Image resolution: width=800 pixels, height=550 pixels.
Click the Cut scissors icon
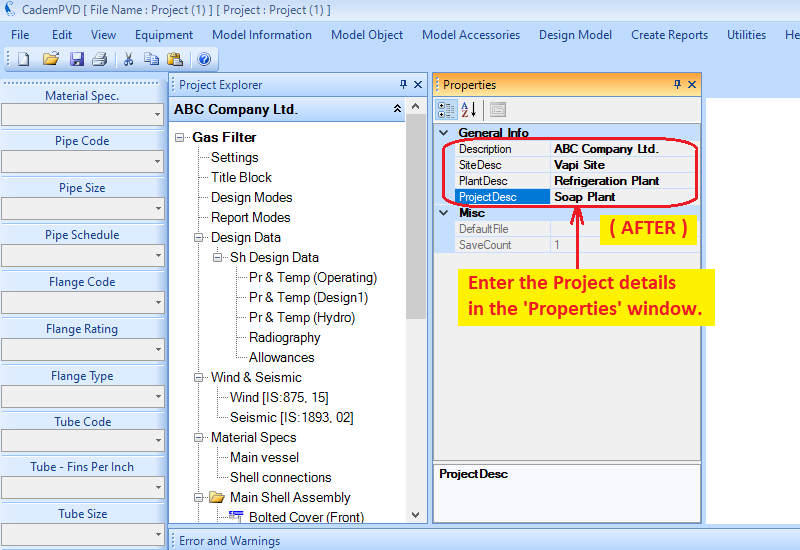pos(128,59)
